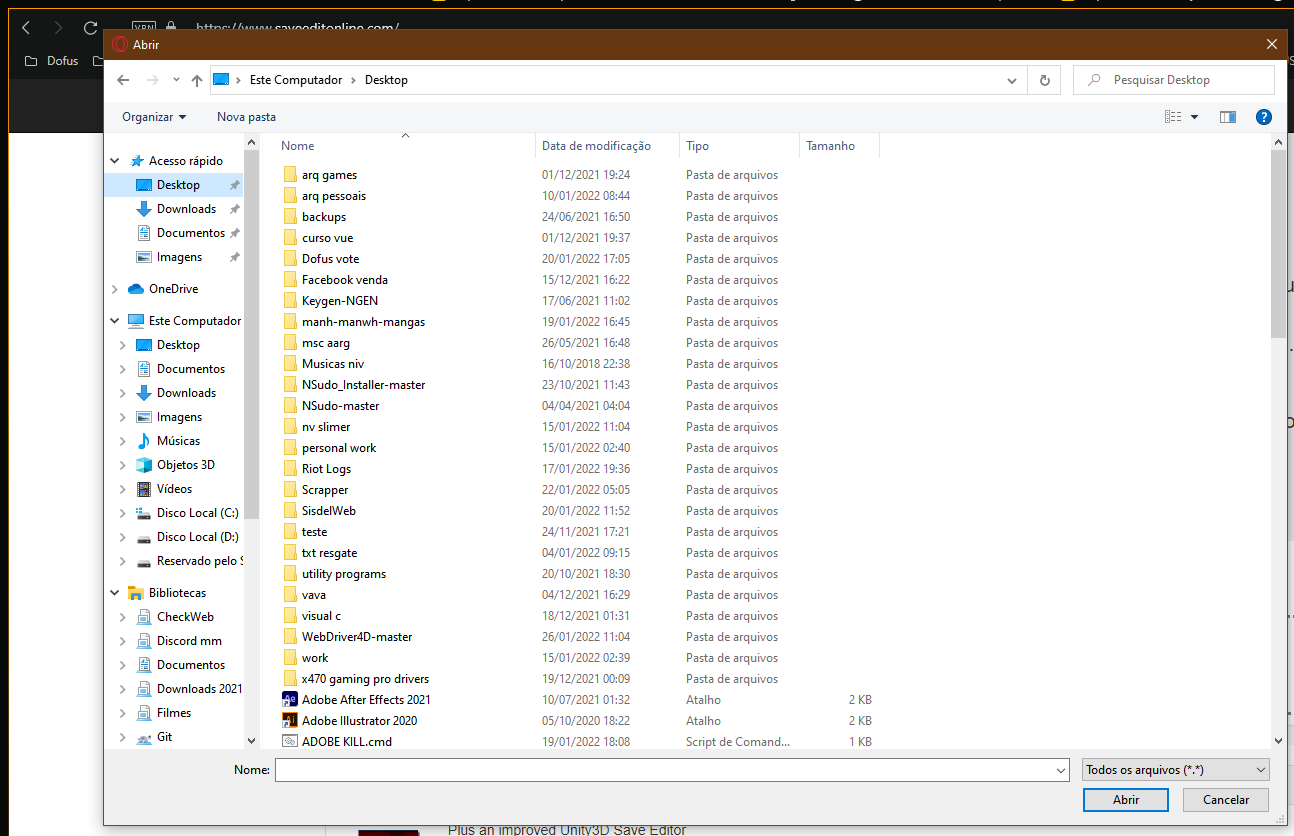Select the Dofus vote folder icon
The image size is (1294, 836).
290,259
